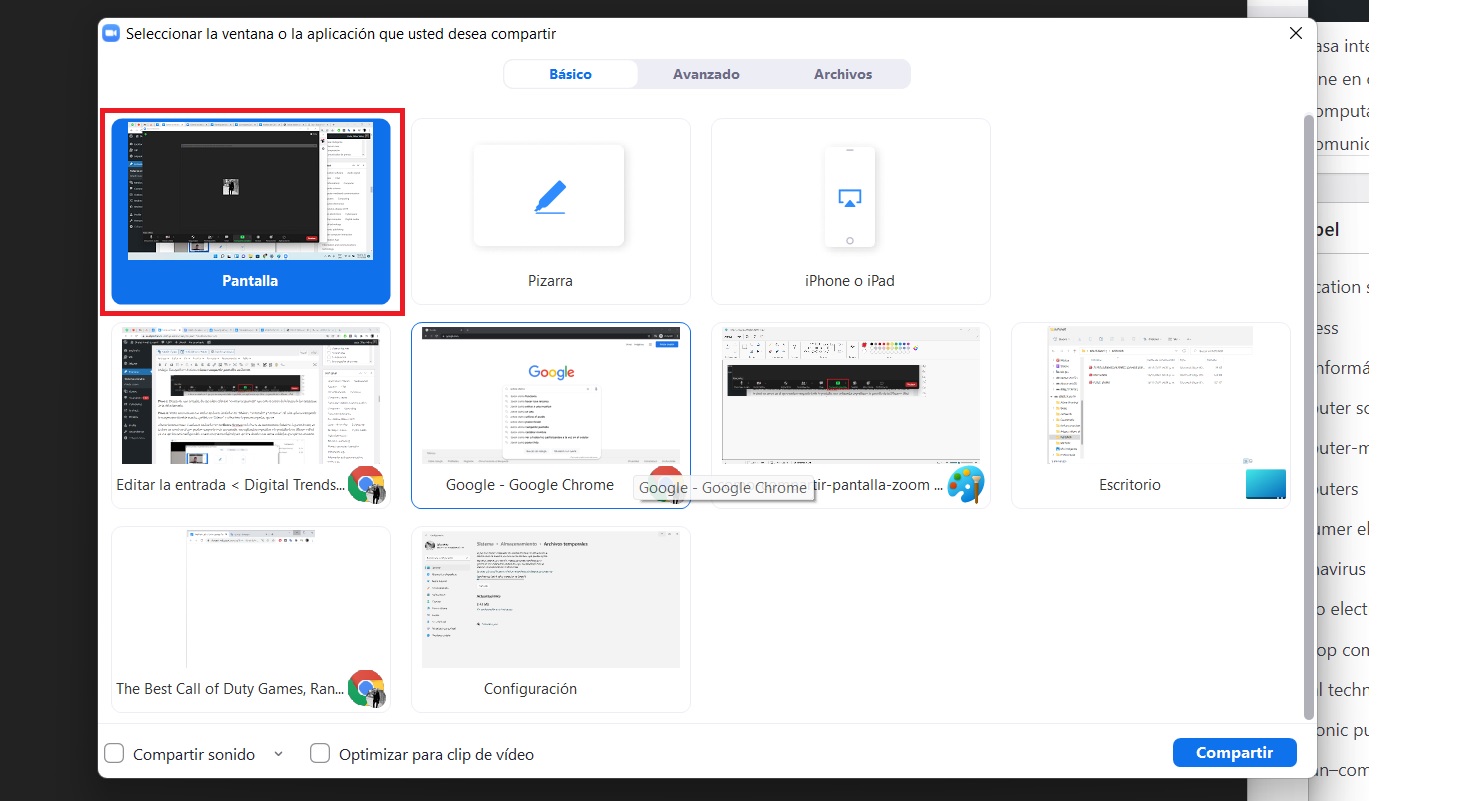Click the Zoom camera icon in the title bar
Image resolution: width=1466 pixels, height=801 pixels.
[x=110, y=32]
